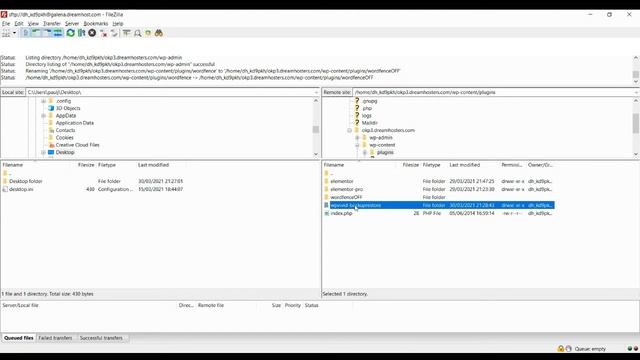Click the Local site path field
This screenshot has width=640, height=360.
click(169, 92)
